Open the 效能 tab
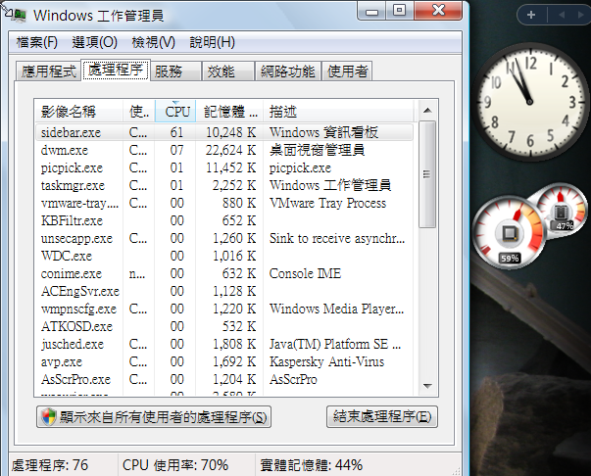This screenshot has width=591, height=476. (228, 71)
